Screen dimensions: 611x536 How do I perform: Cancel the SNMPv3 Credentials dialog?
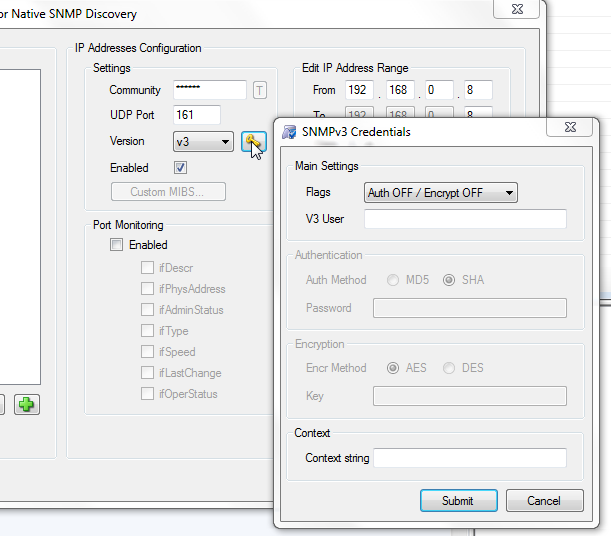(545, 500)
